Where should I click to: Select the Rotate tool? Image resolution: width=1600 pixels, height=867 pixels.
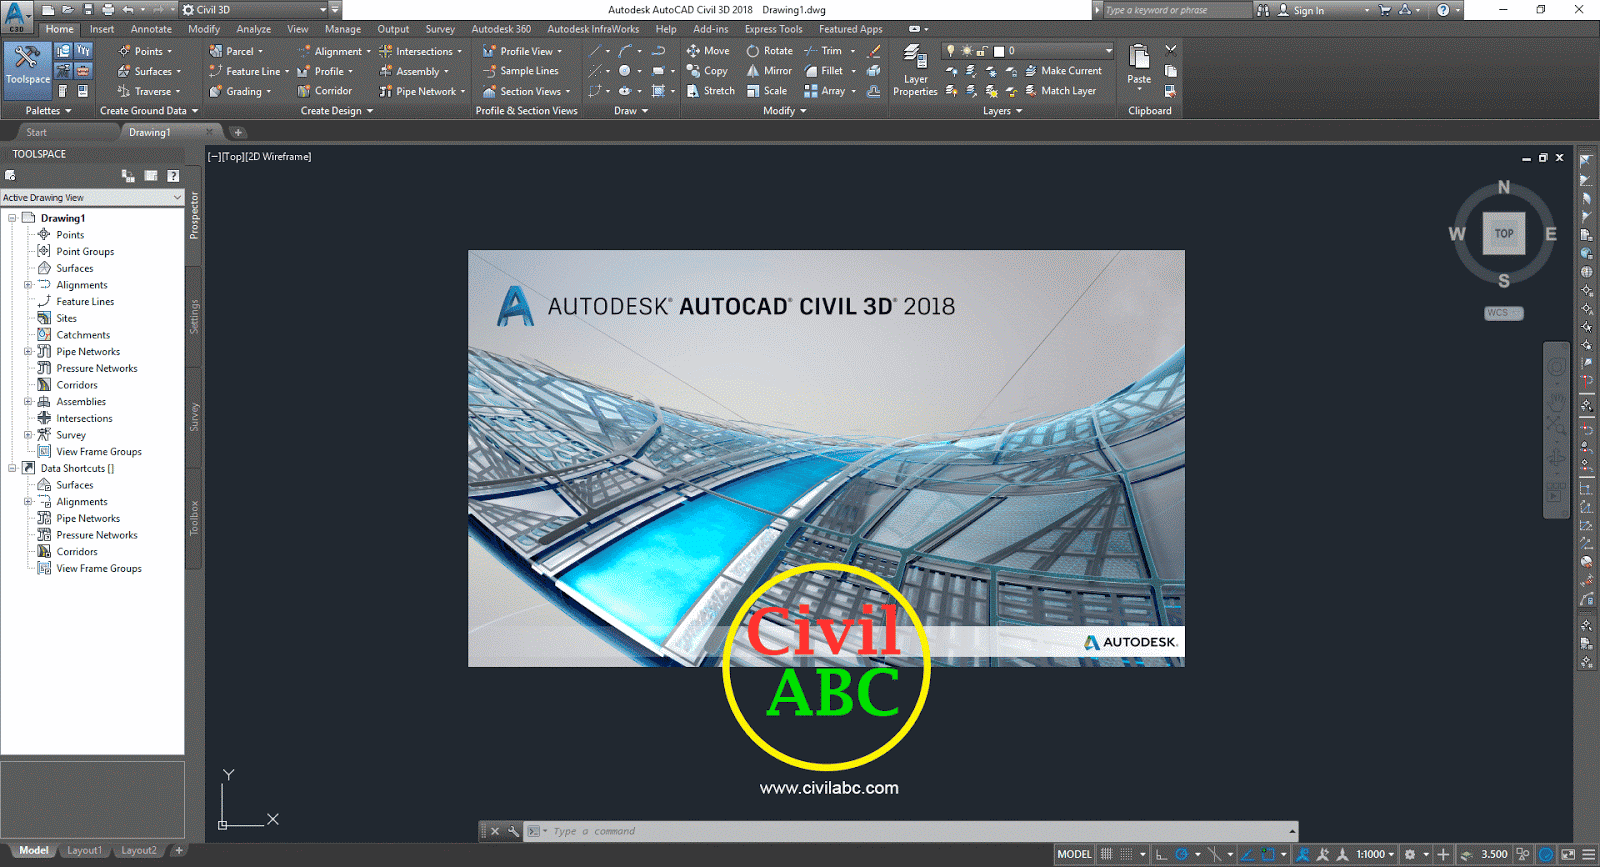pos(769,51)
